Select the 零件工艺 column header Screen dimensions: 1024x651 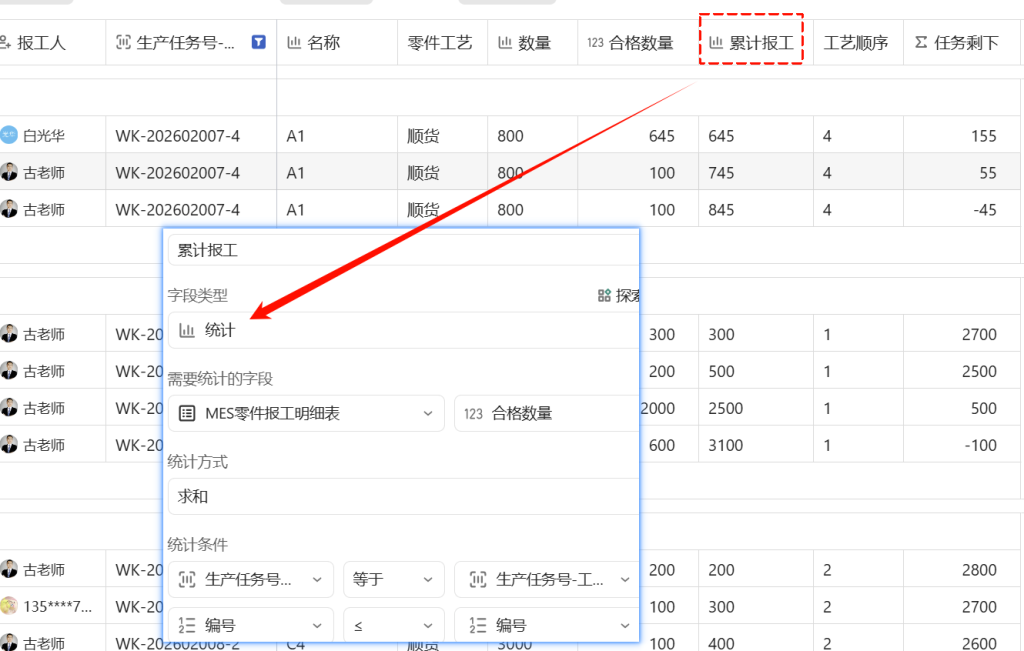[x=442, y=42]
